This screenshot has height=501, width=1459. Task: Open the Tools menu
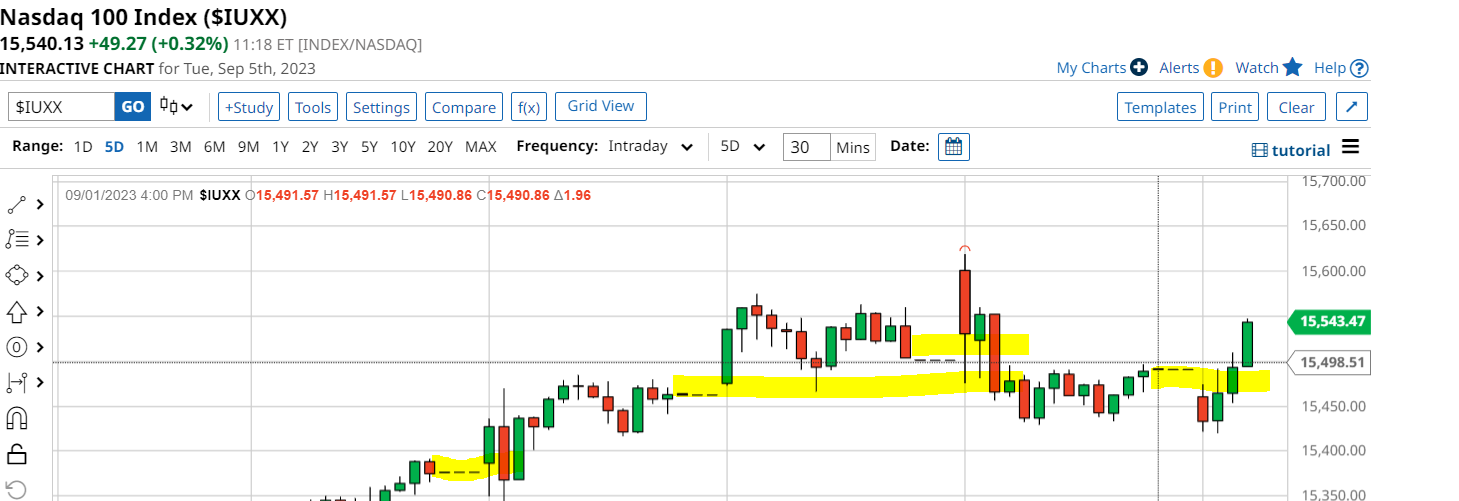pyautogui.click(x=313, y=107)
